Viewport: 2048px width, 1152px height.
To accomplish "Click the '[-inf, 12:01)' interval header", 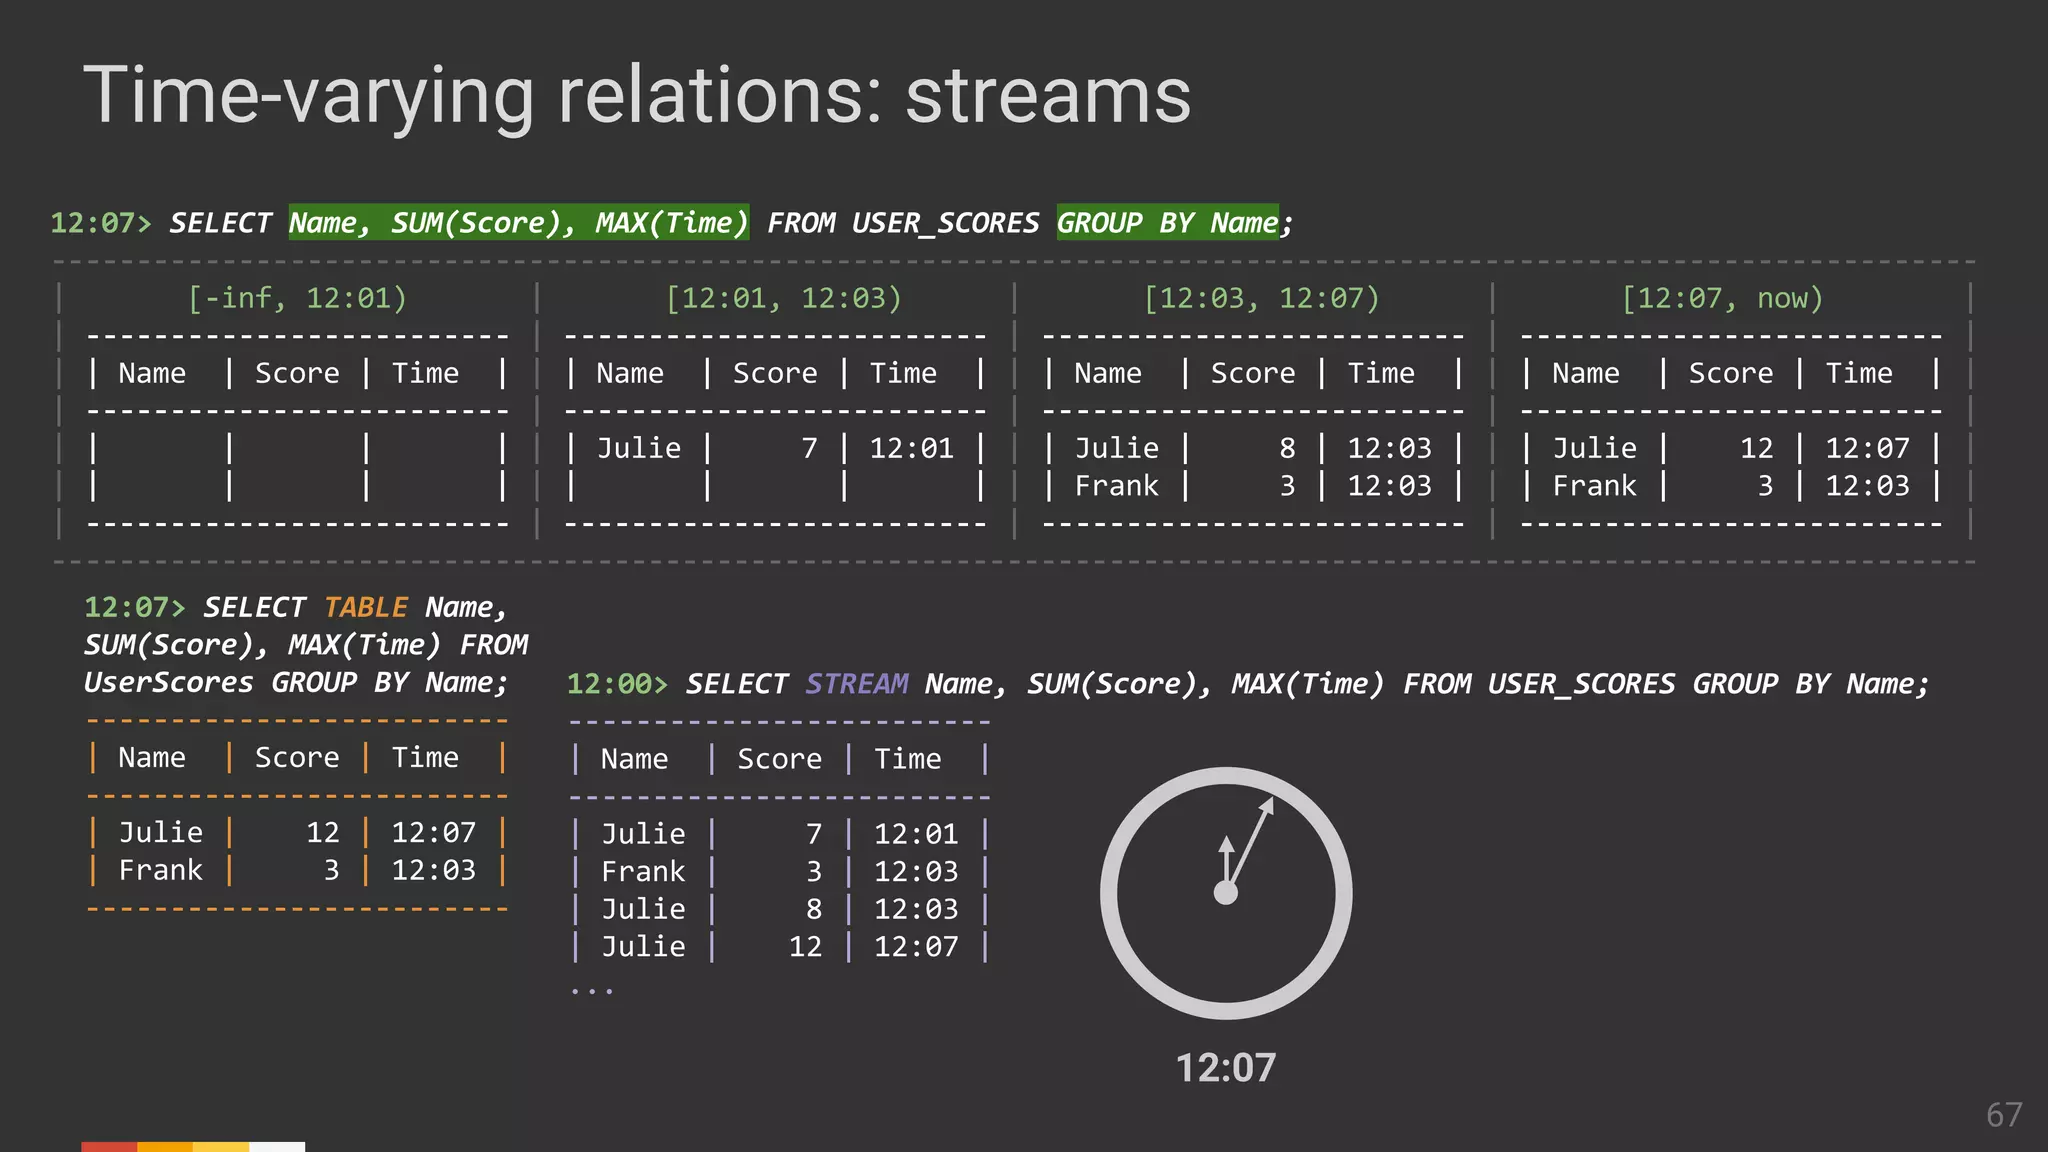I will tap(297, 298).
